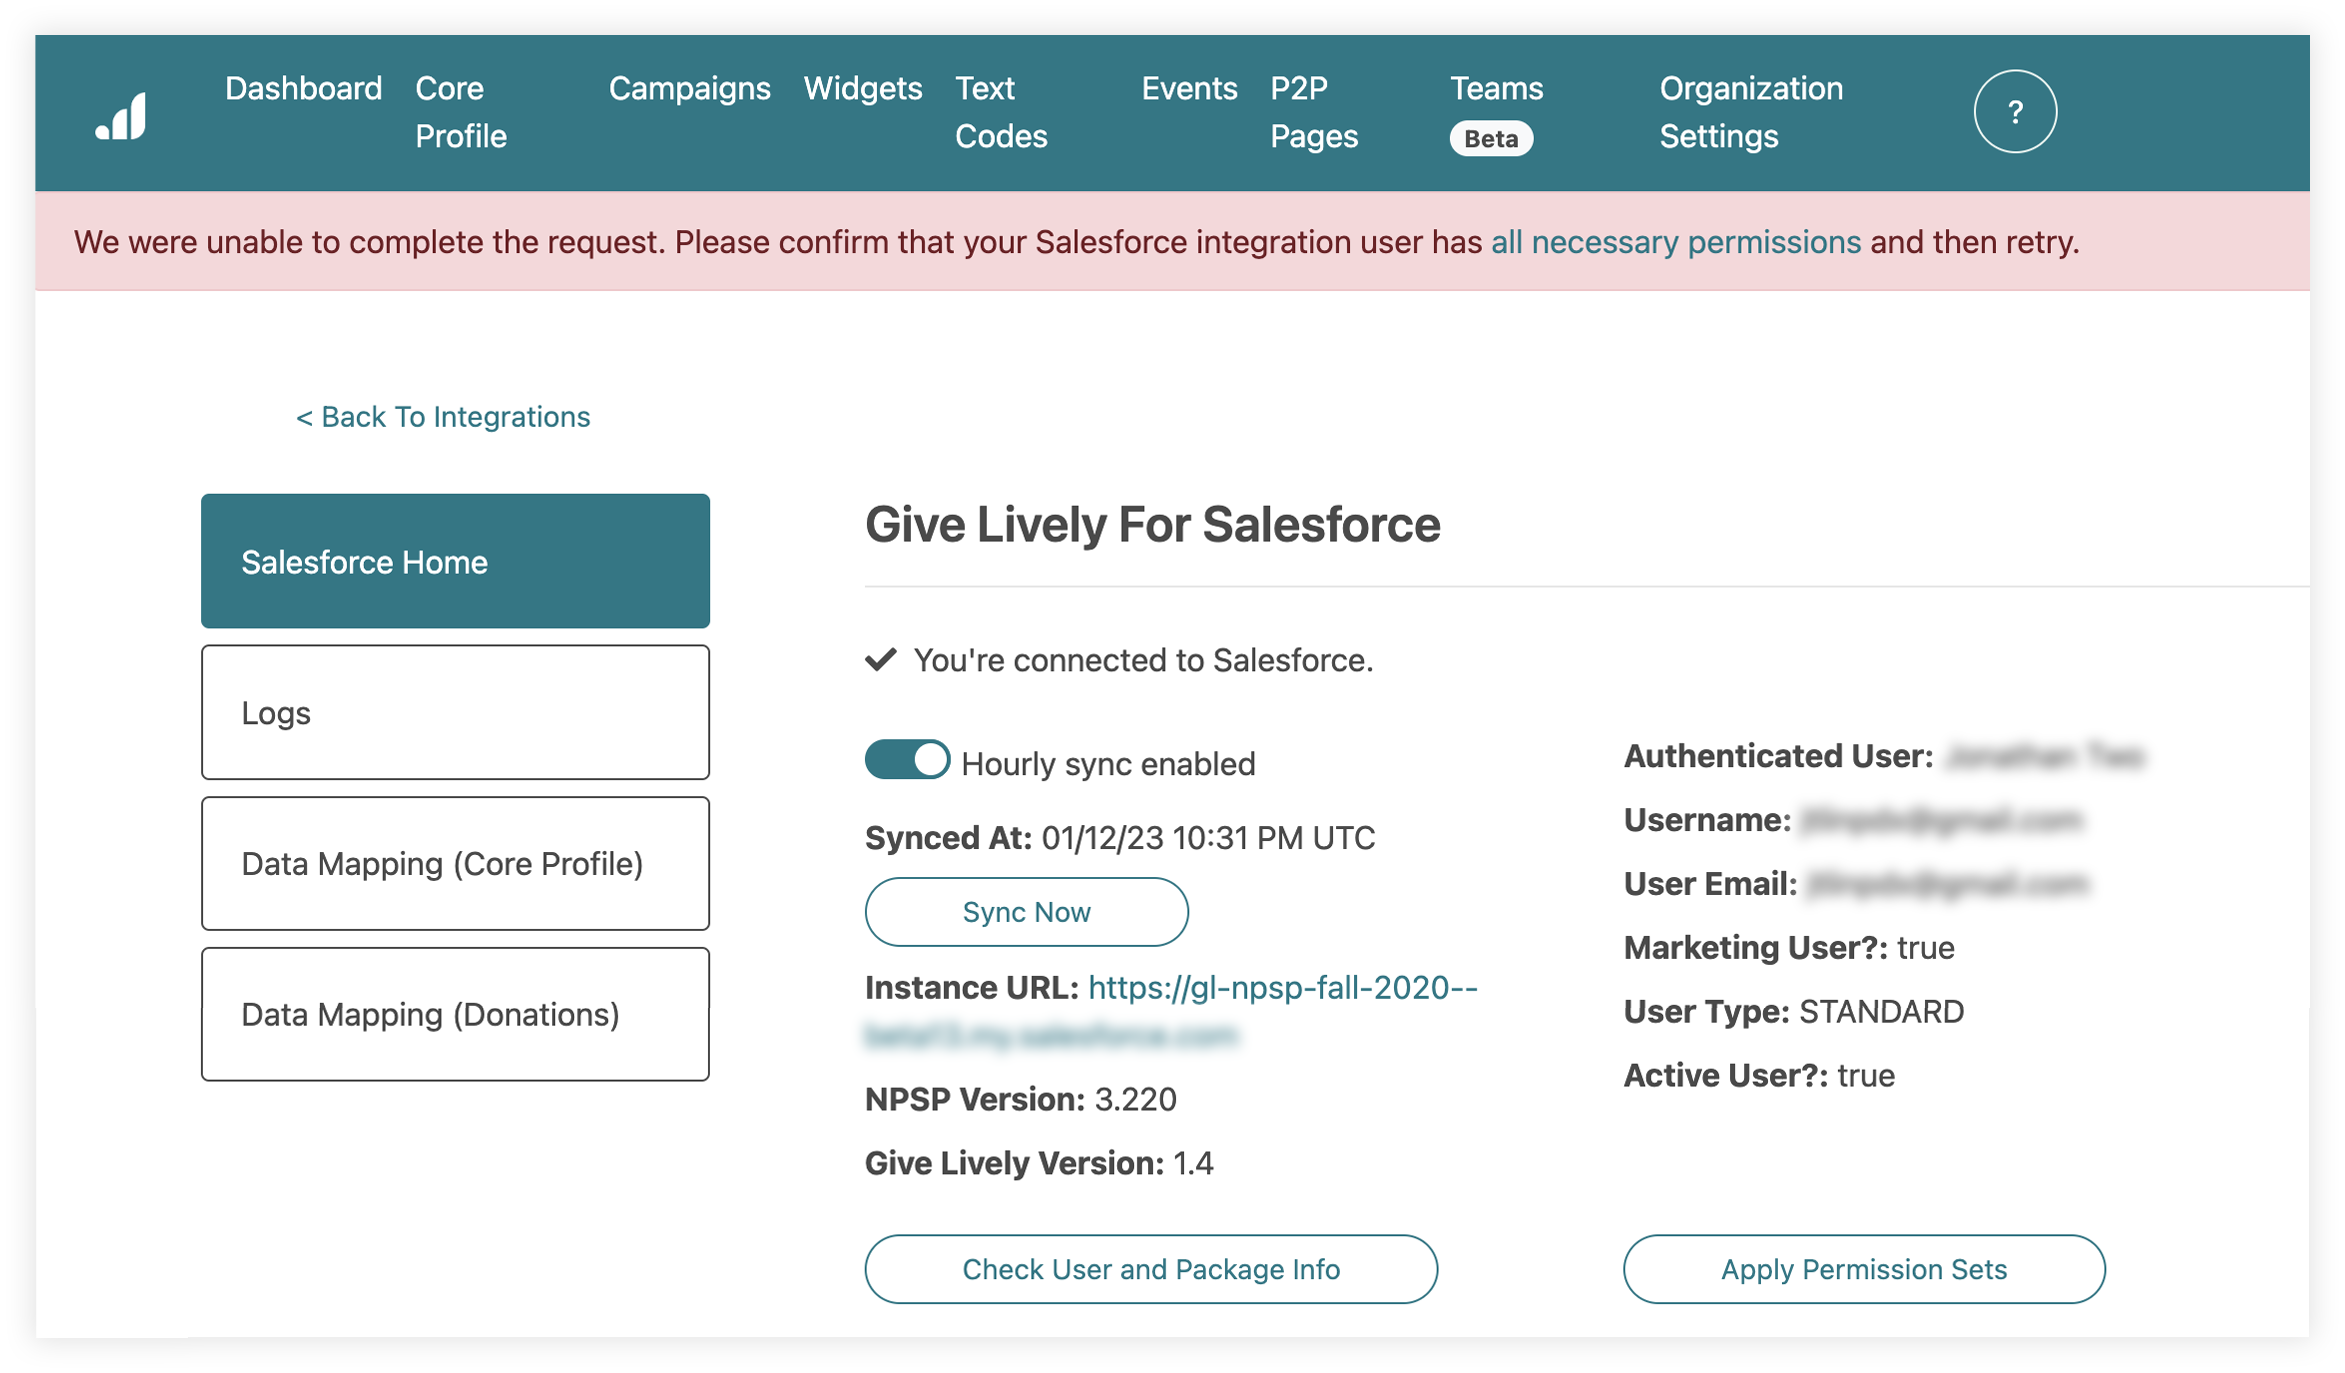
Task: Open Text Codes in navigation
Action: point(1000,112)
